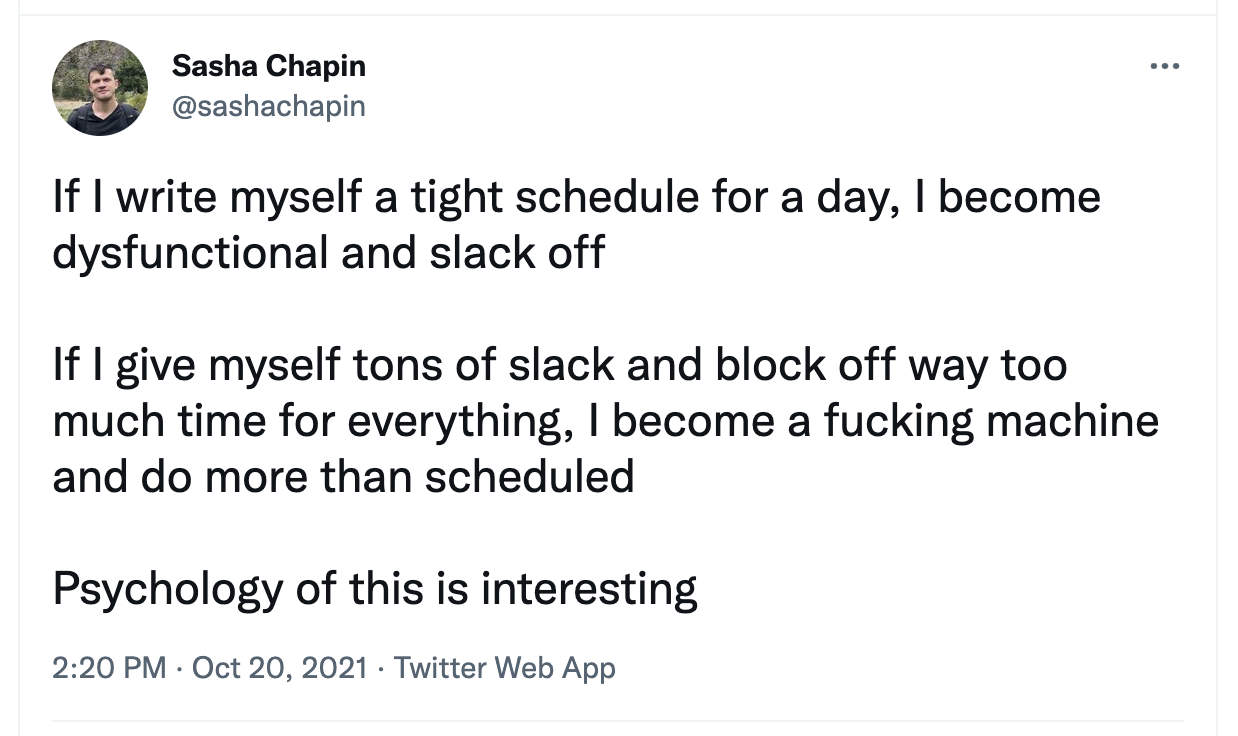Screen dimensions: 1238x736
Task: Click the Oct 20, 2021 date
Action: point(279,667)
